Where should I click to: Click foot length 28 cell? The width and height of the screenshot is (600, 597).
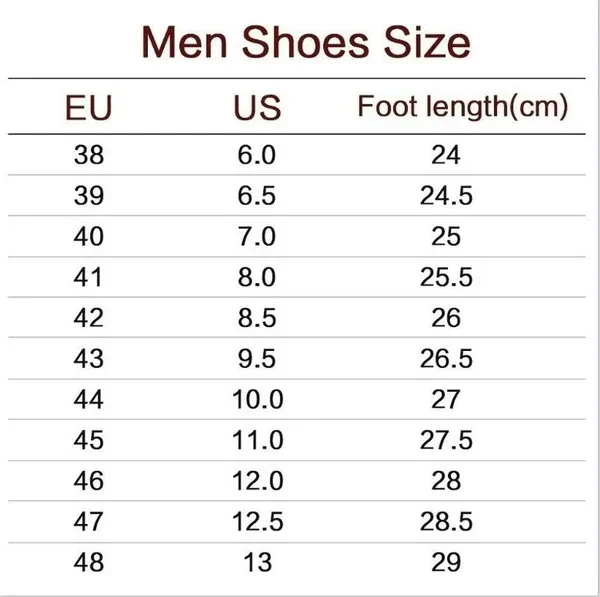click(x=446, y=480)
